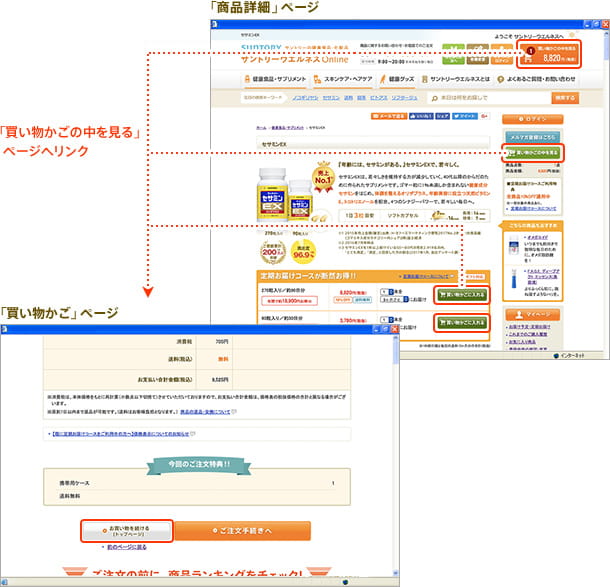
Task: Minimize the product detail browser window
Action: click(x=587, y=24)
